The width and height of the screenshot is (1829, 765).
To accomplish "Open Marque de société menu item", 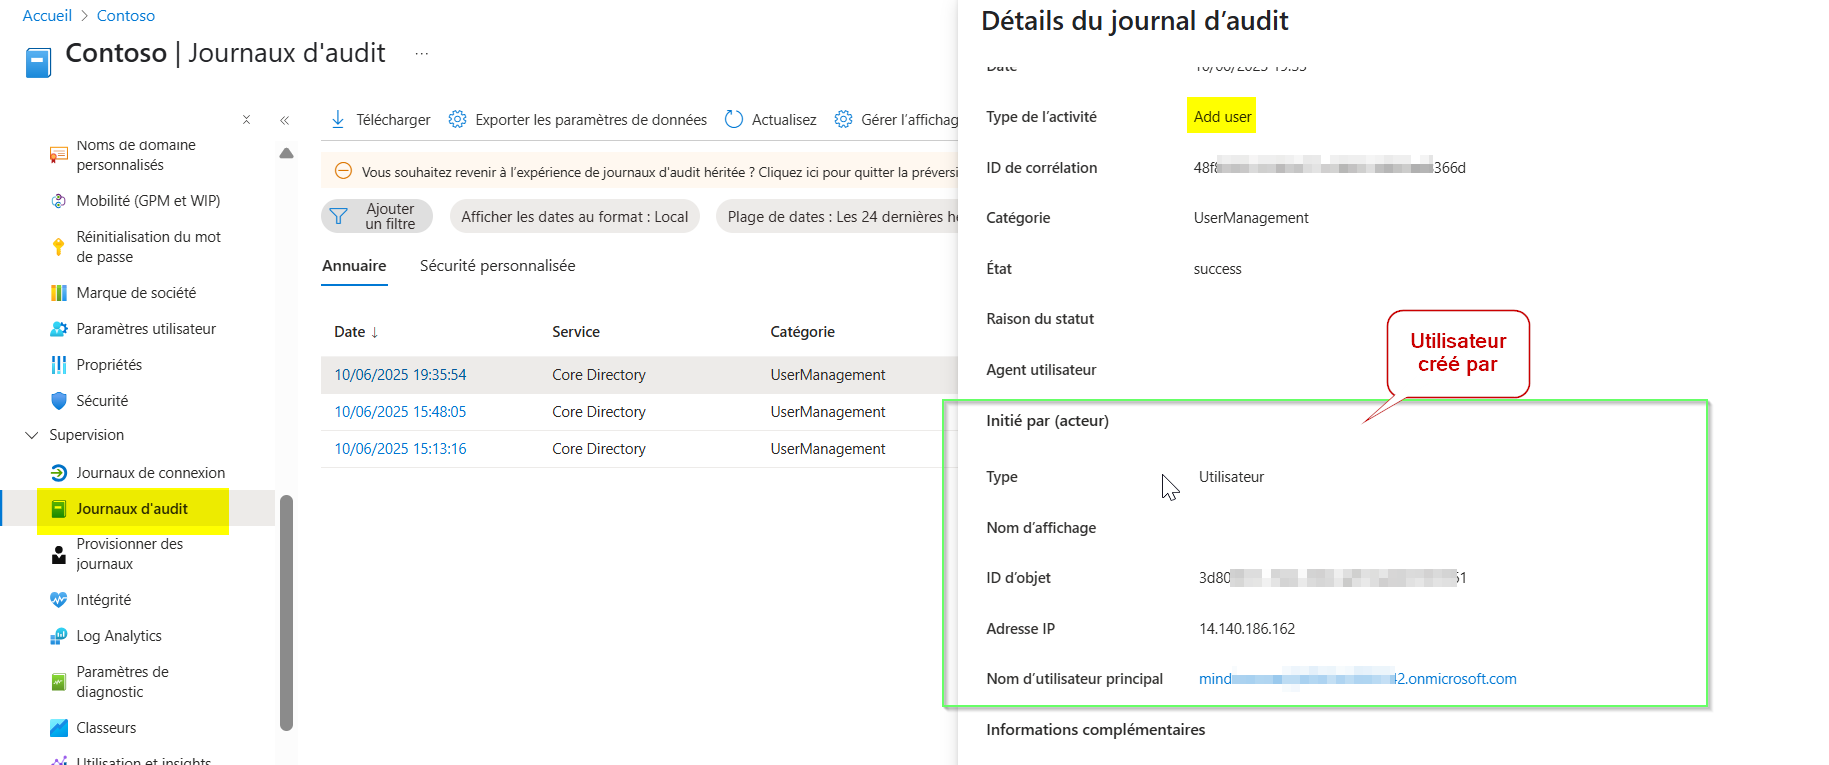I will [x=136, y=293].
